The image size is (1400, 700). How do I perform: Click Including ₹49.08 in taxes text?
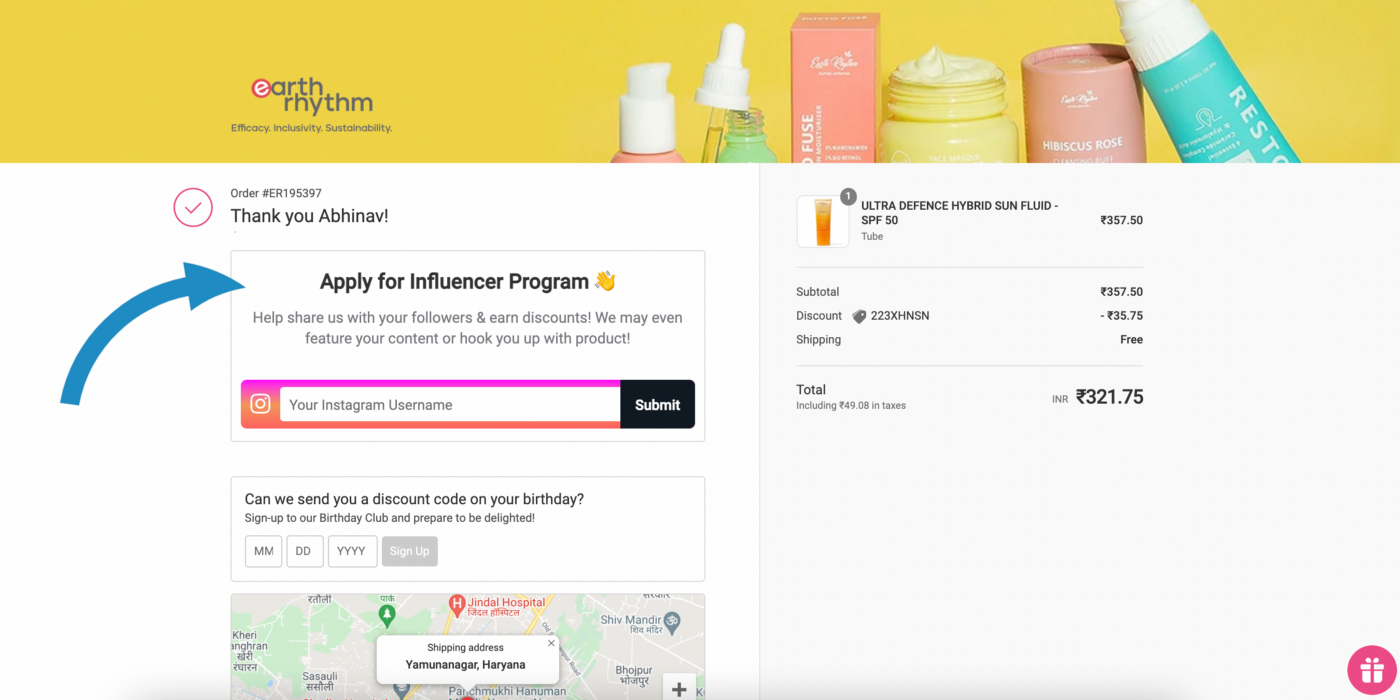click(851, 406)
